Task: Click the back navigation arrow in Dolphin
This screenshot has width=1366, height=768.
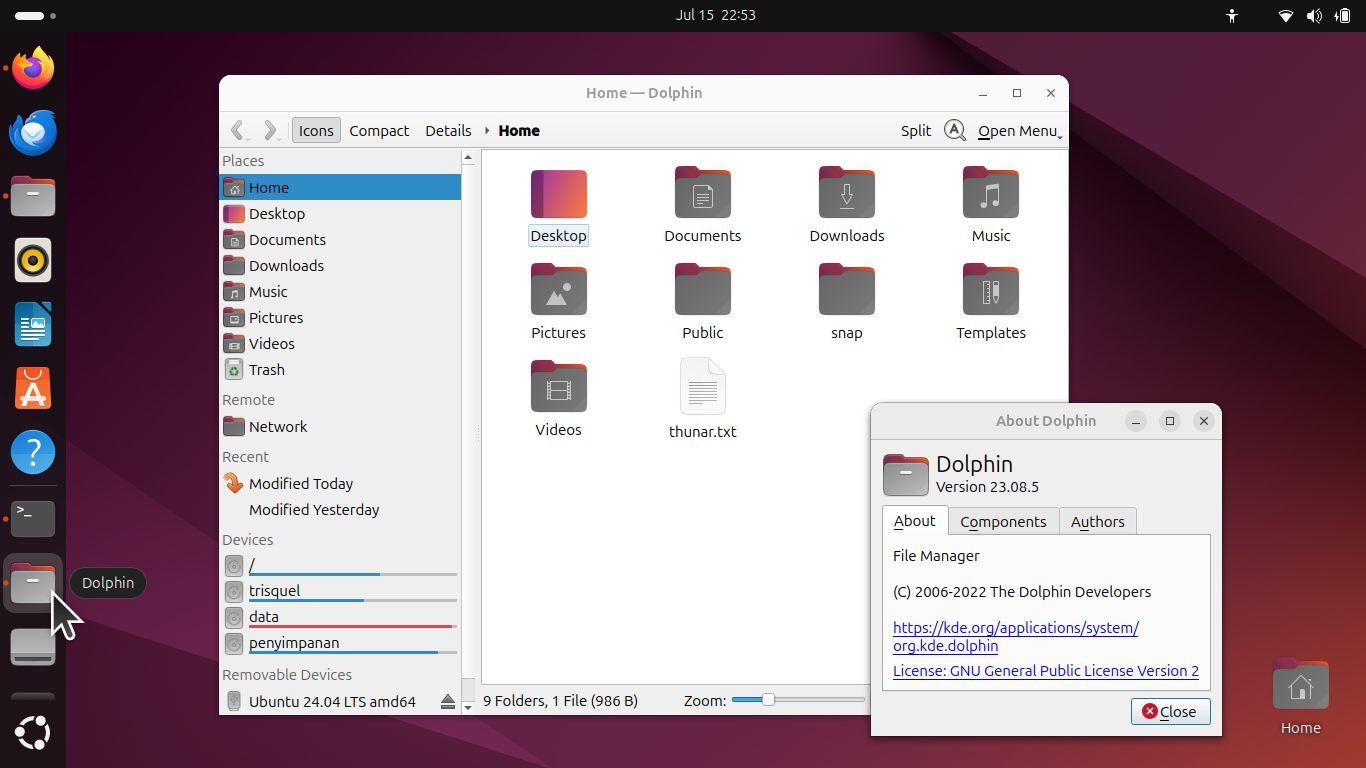Action: pos(238,130)
